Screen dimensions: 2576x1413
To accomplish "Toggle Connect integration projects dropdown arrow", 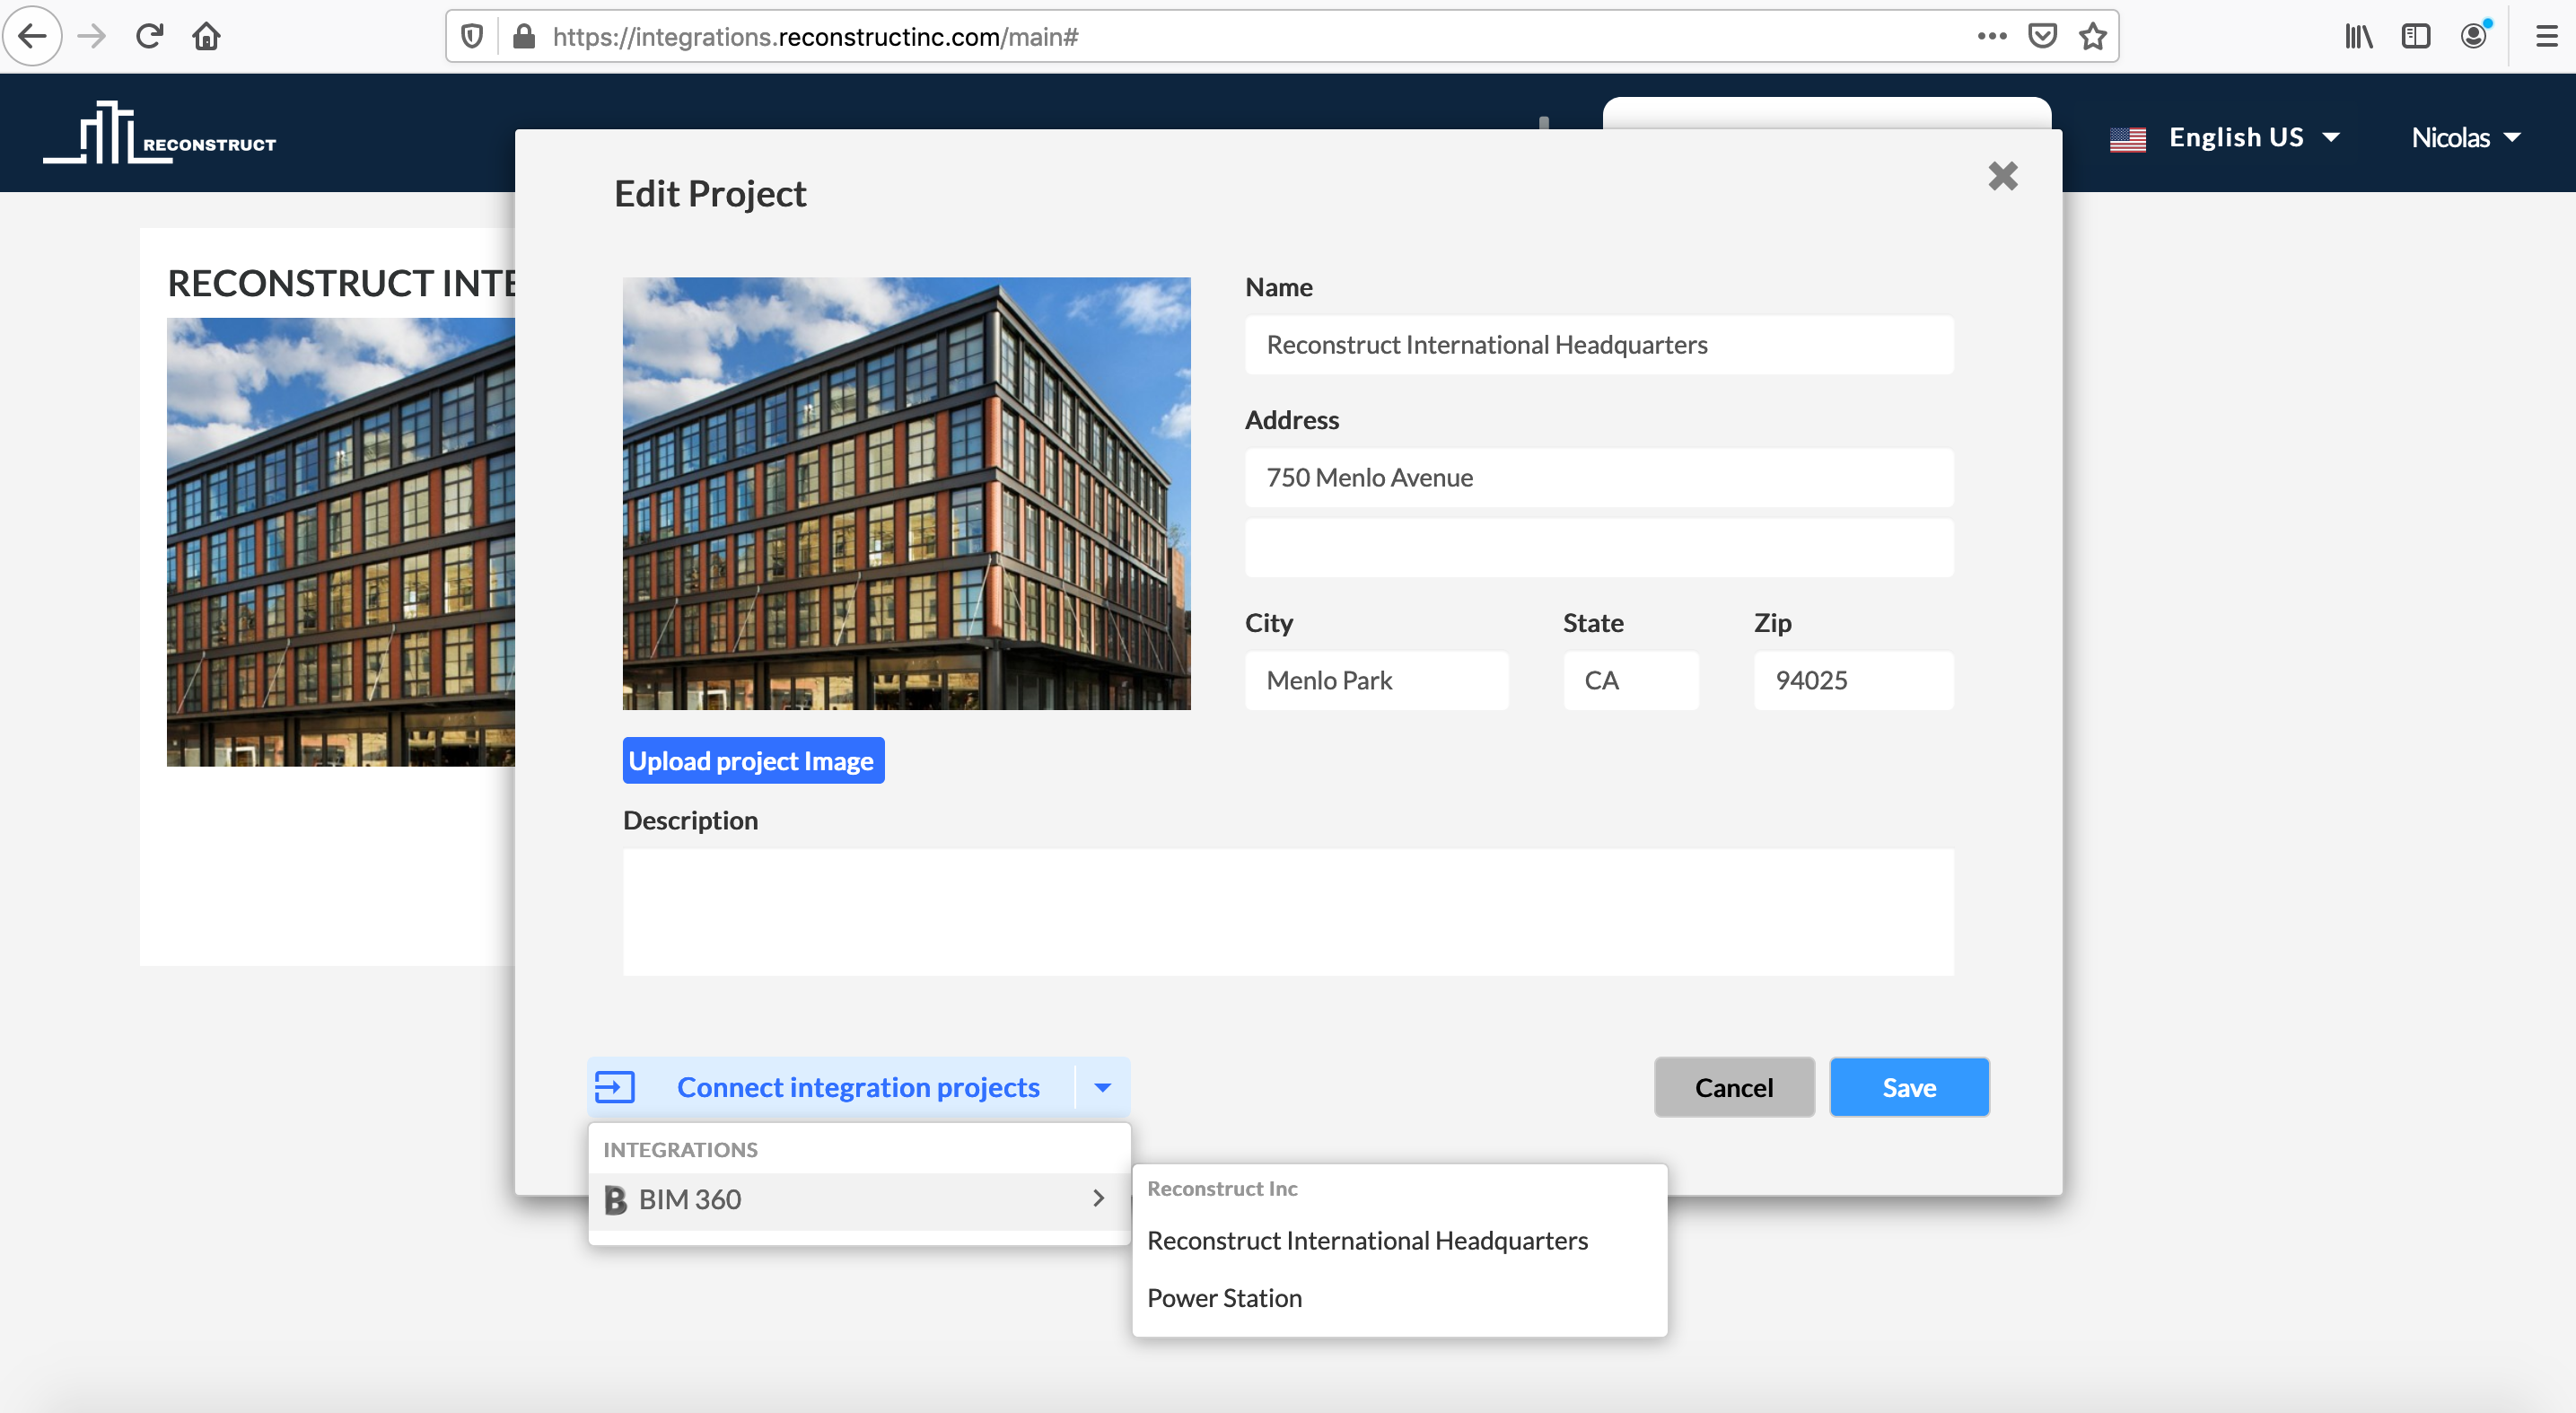I will click(x=1102, y=1087).
